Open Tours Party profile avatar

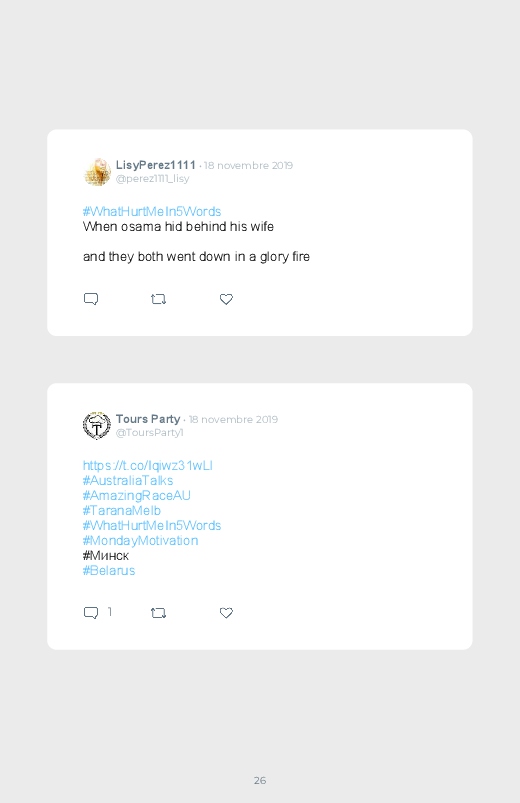click(97, 426)
